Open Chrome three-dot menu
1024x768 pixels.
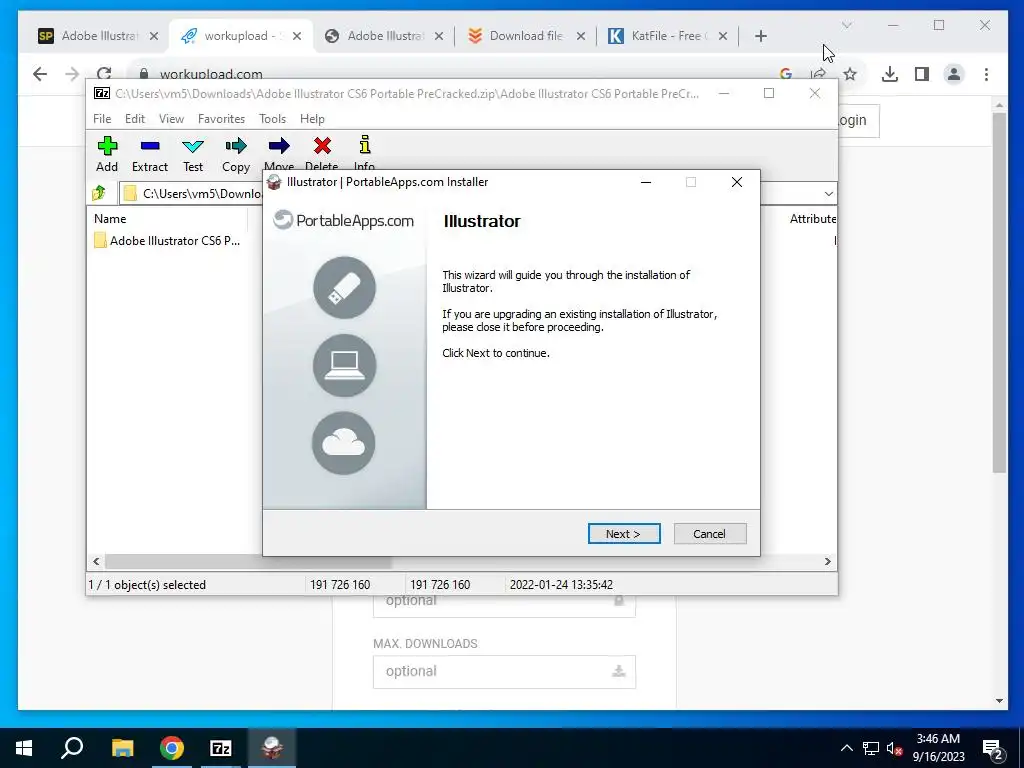click(986, 74)
